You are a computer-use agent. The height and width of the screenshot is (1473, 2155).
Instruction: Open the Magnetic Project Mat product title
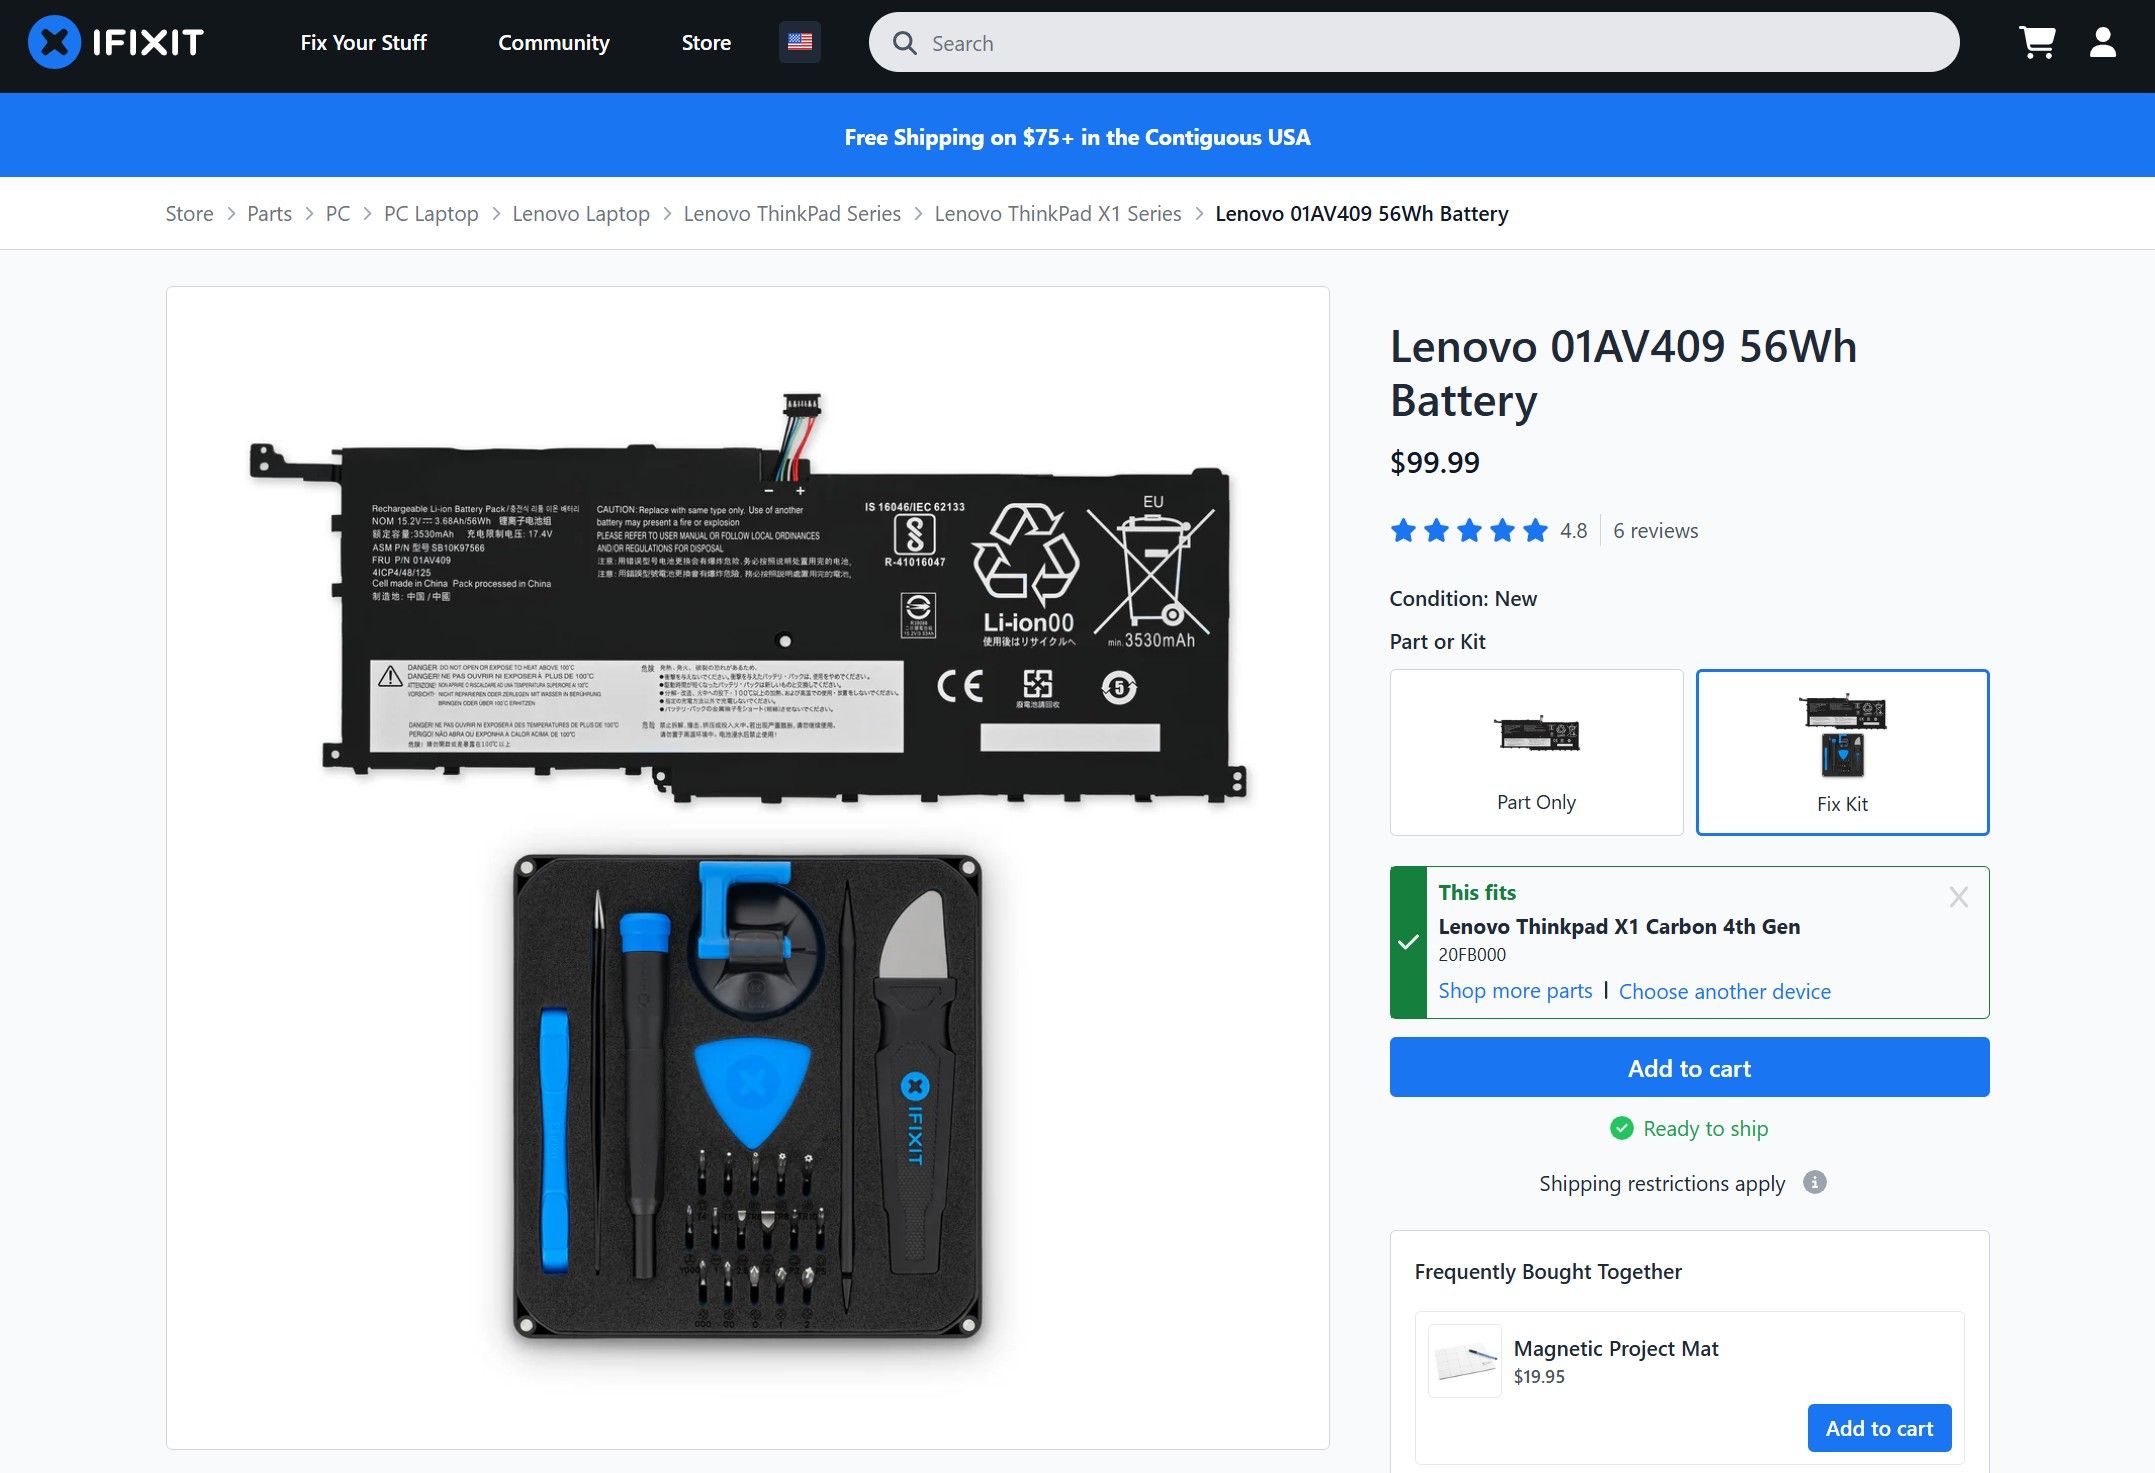(x=1616, y=1348)
